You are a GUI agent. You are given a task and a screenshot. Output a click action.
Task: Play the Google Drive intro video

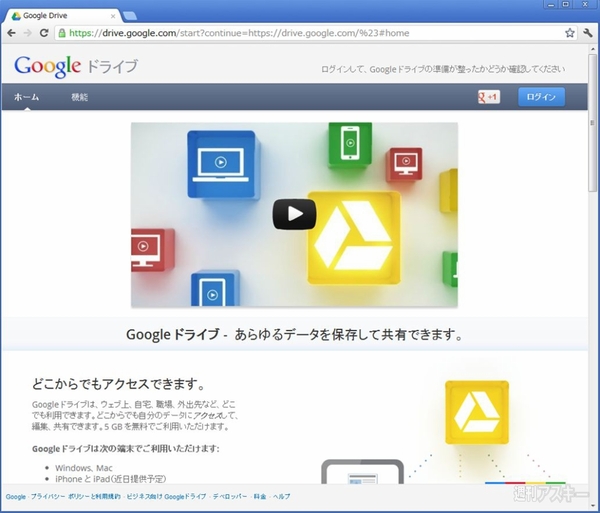[x=294, y=214]
